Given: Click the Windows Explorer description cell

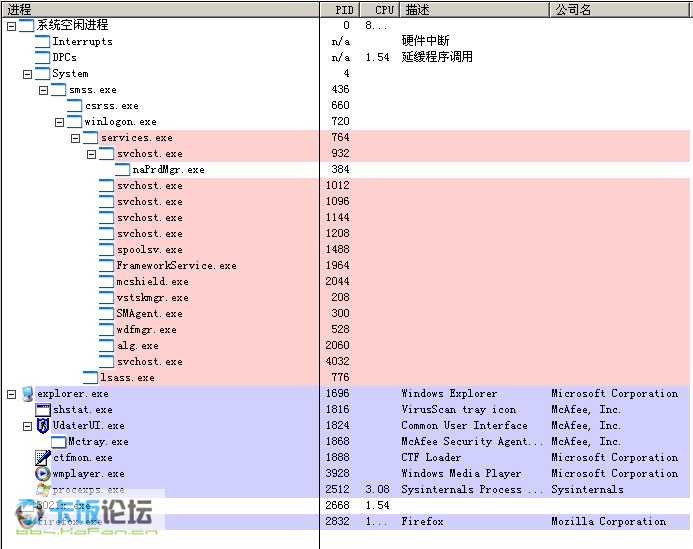Looking at the screenshot, I should 449,393.
